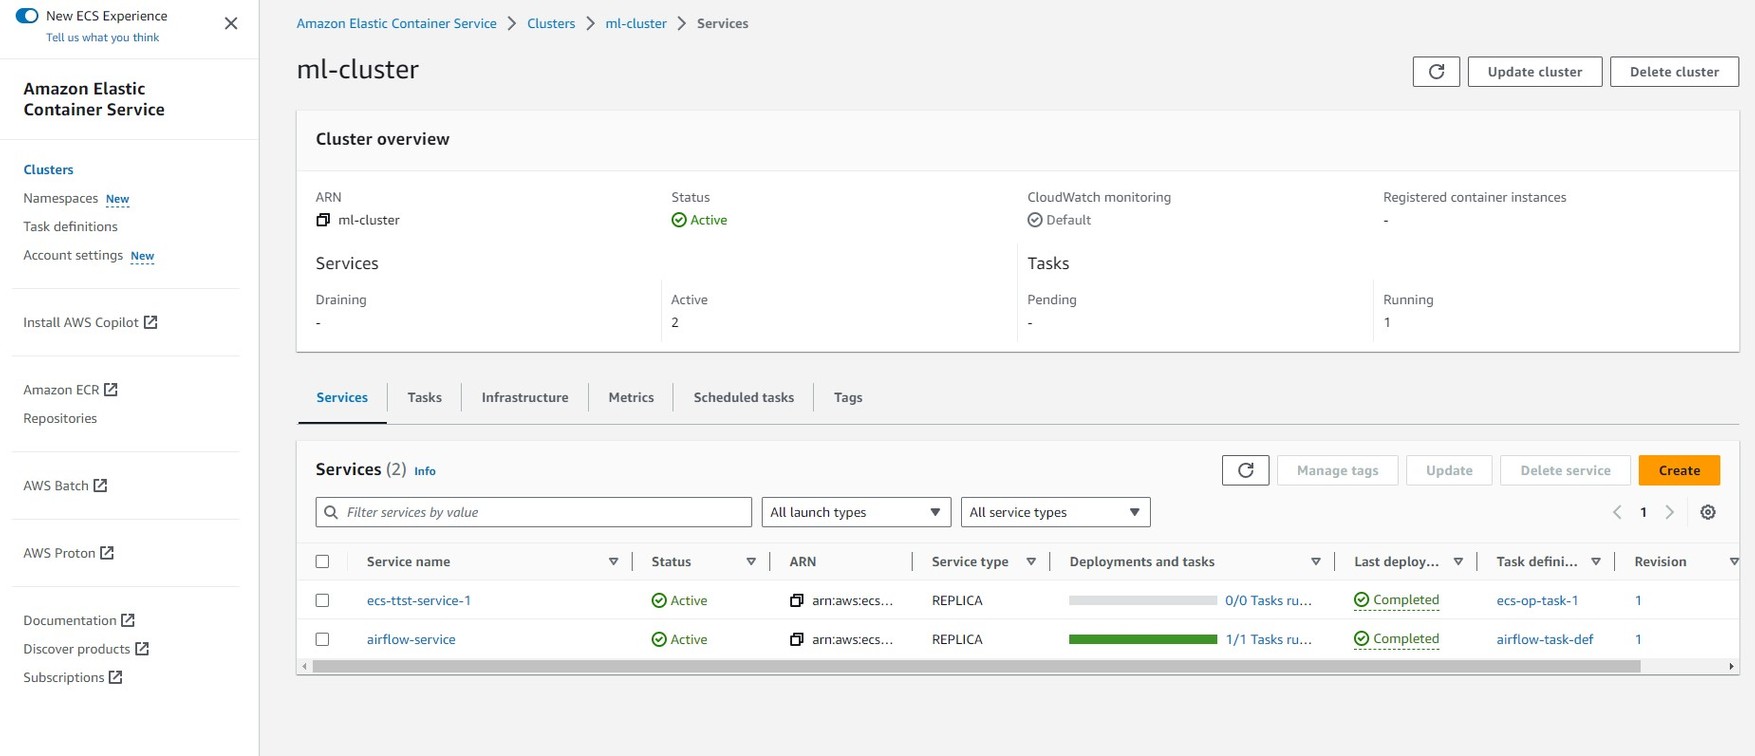The width and height of the screenshot is (1755, 756).
Task: Select the ecs-ttst-service-1 checkbox
Action: point(322,601)
